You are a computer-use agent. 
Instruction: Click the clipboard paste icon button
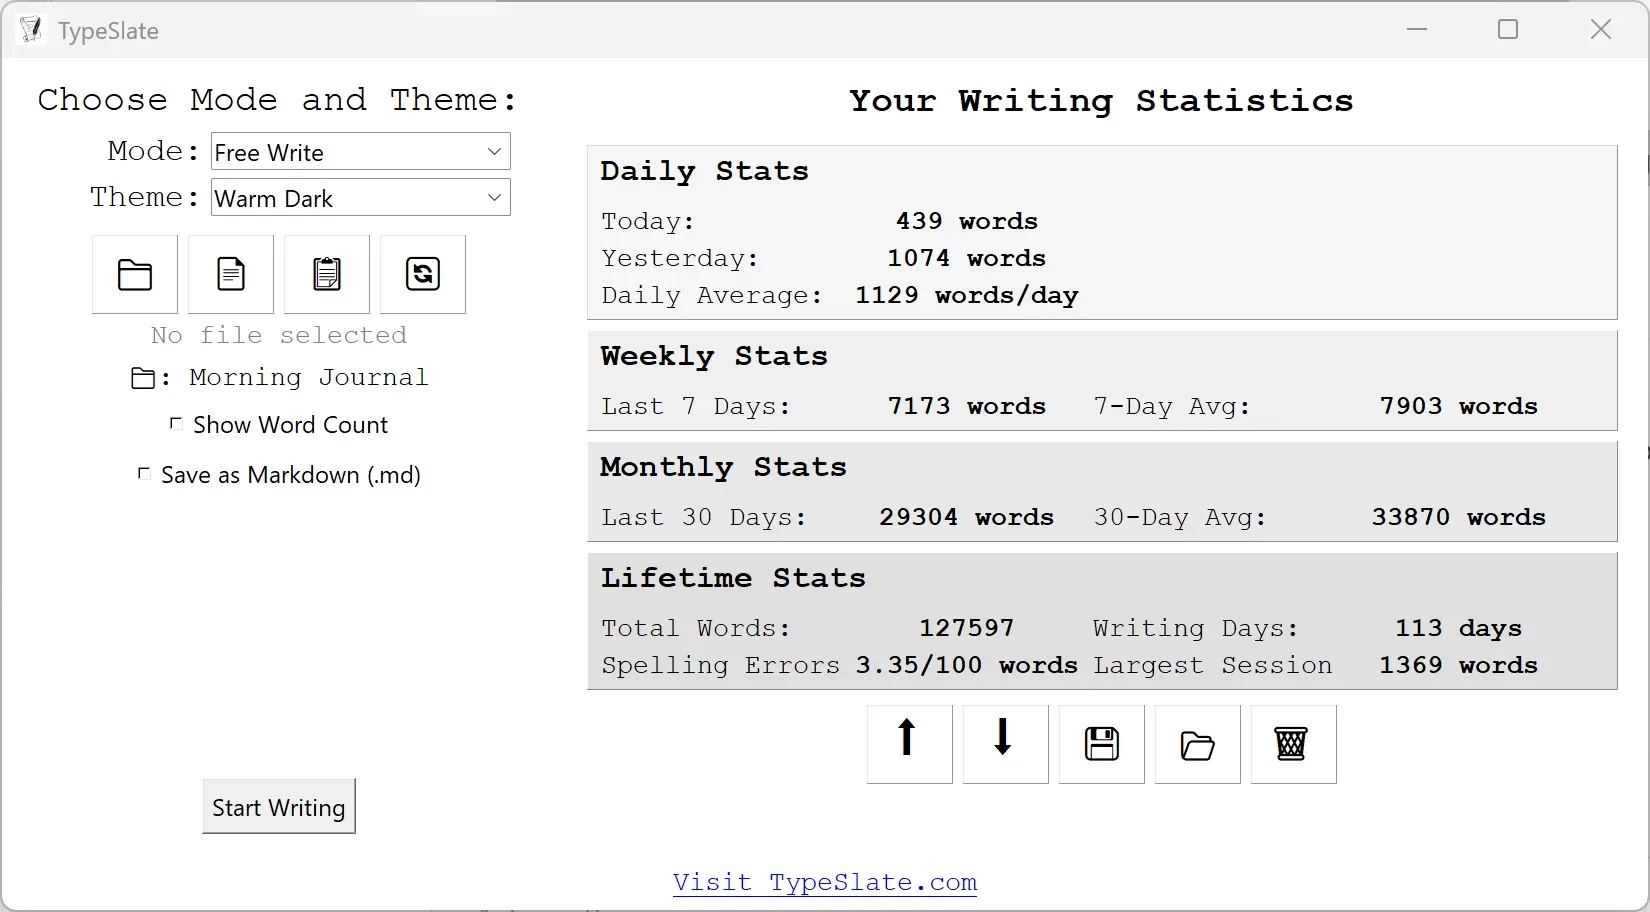[327, 274]
